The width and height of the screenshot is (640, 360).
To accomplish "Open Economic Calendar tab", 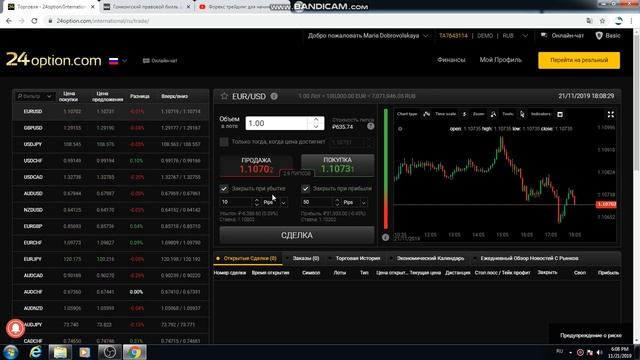I will click(430, 258).
